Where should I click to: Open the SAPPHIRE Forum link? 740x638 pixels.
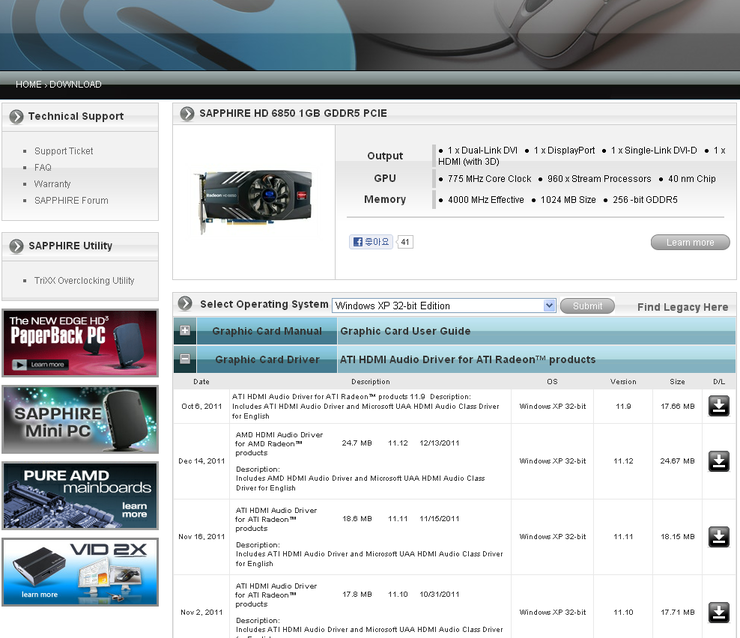point(71,201)
